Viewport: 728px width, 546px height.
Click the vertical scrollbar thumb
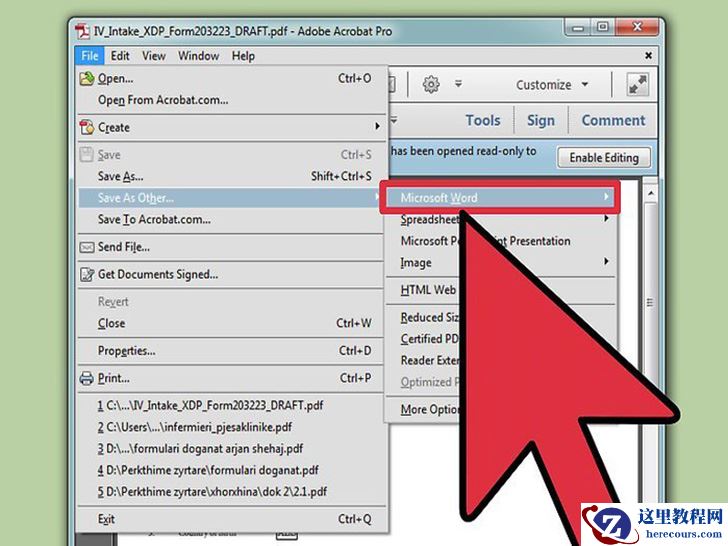pyautogui.click(x=650, y=303)
